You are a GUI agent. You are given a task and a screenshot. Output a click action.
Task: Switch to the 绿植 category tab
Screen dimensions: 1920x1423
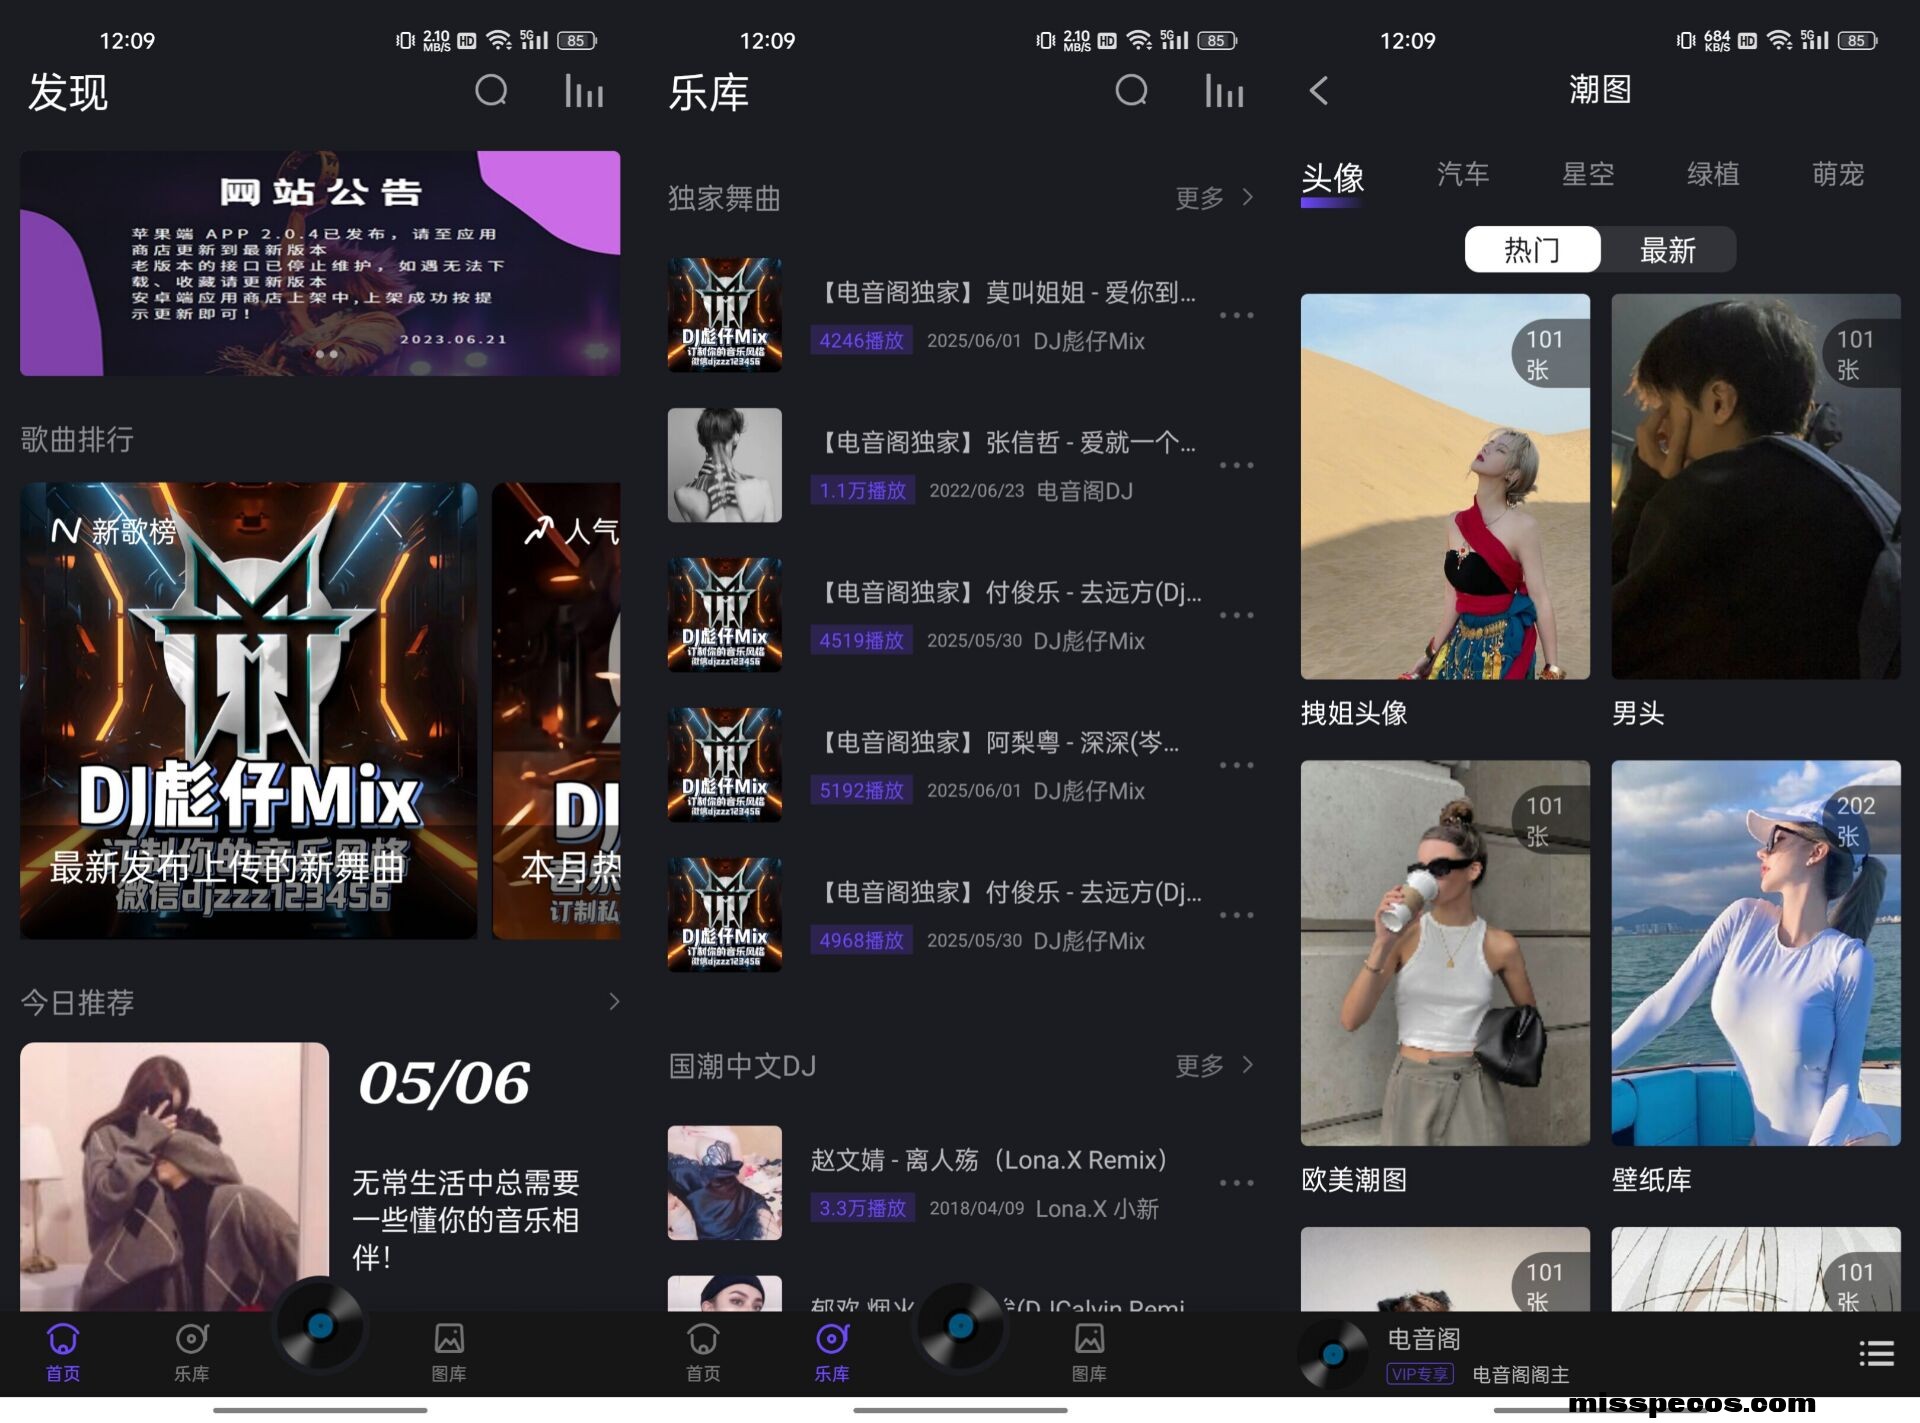tap(1713, 174)
